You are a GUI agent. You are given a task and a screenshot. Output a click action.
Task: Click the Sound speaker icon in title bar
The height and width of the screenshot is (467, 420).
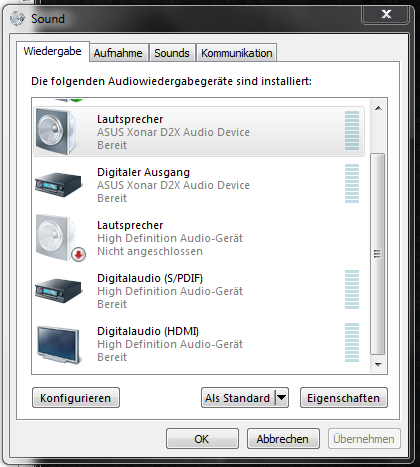coord(17,18)
